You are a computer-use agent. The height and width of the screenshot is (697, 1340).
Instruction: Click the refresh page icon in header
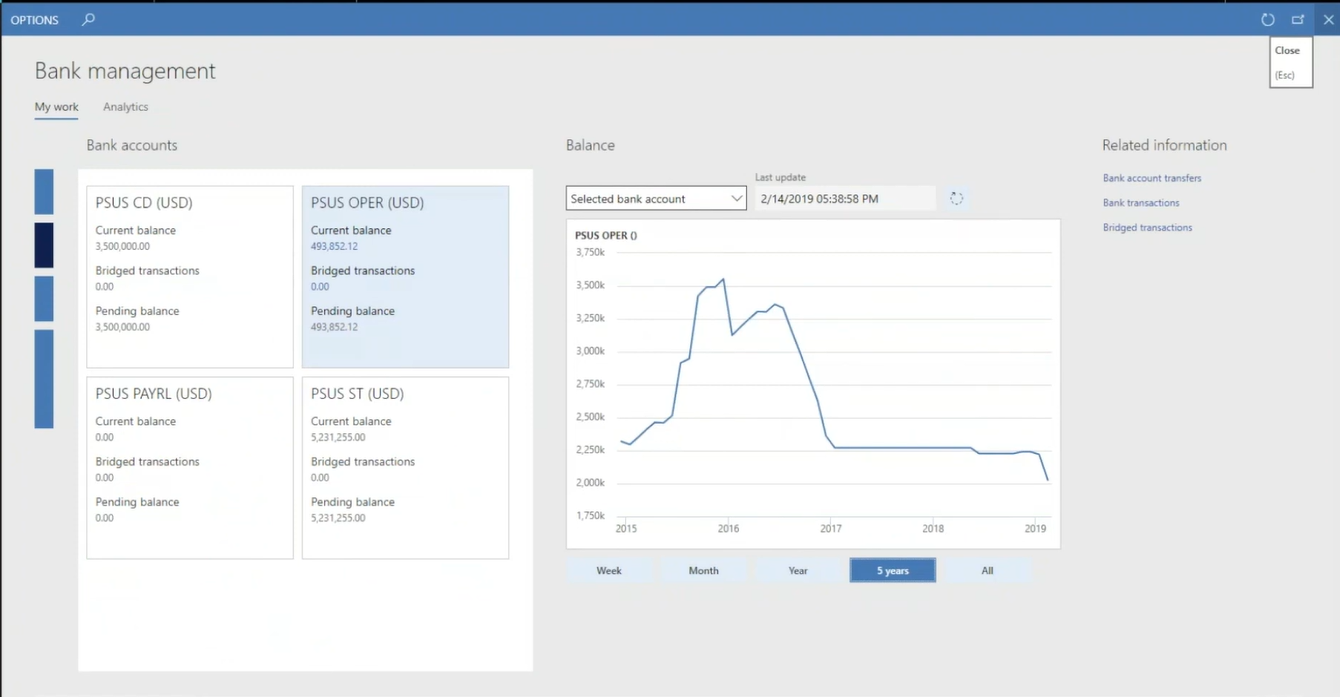[1267, 19]
